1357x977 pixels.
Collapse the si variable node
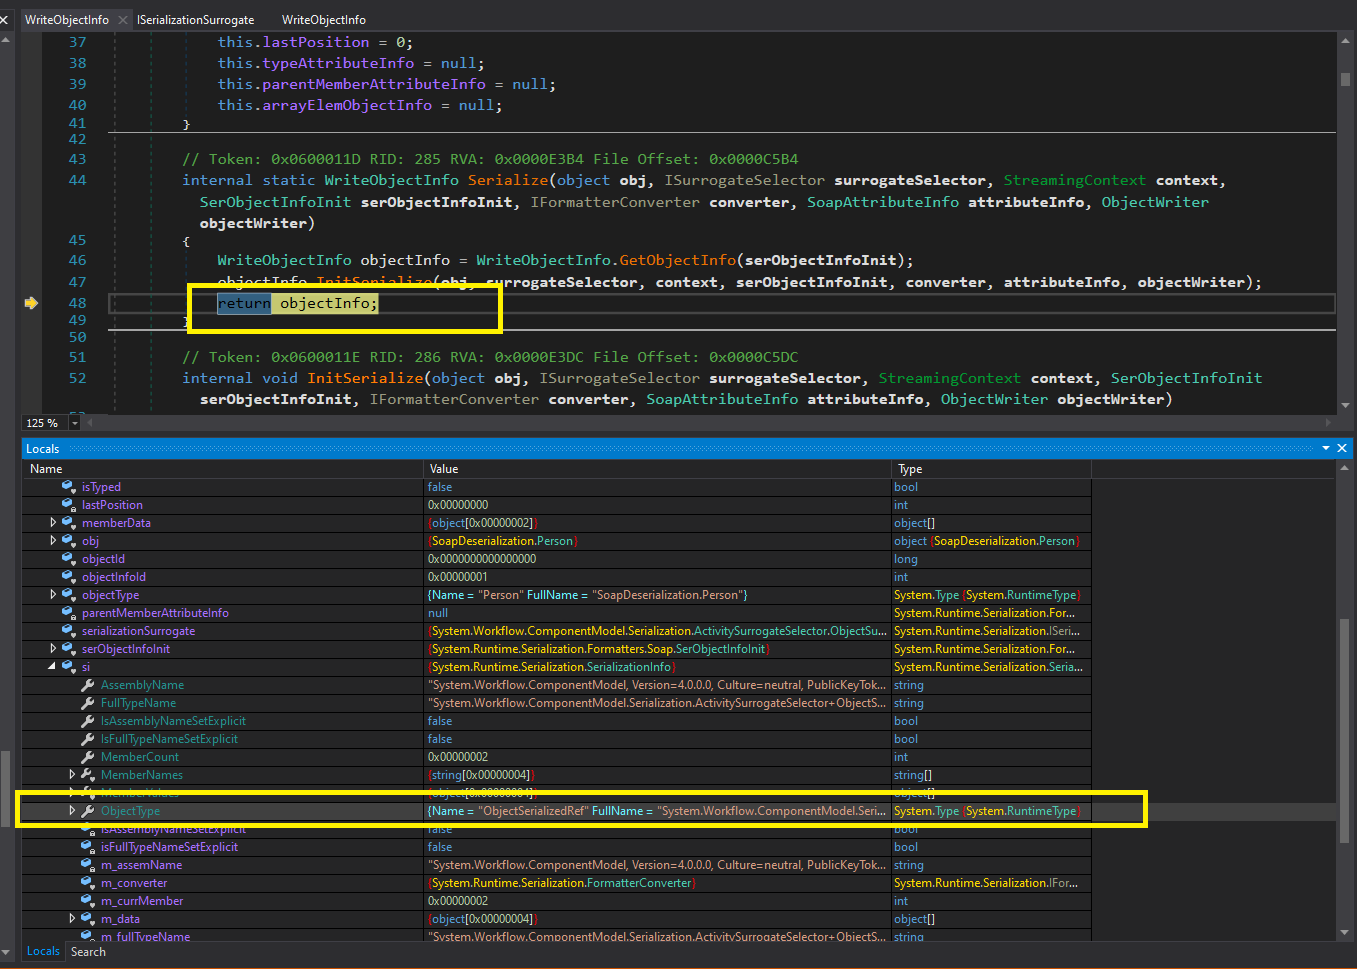tap(53, 667)
